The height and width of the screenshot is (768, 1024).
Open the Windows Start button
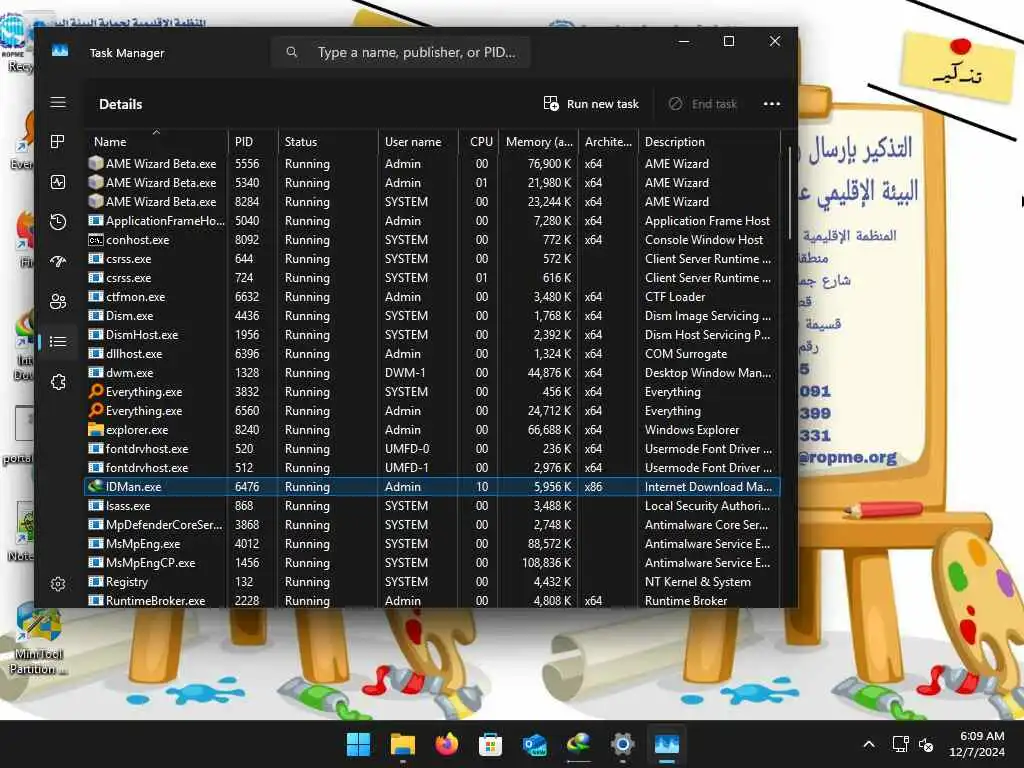[x=358, y=744]
